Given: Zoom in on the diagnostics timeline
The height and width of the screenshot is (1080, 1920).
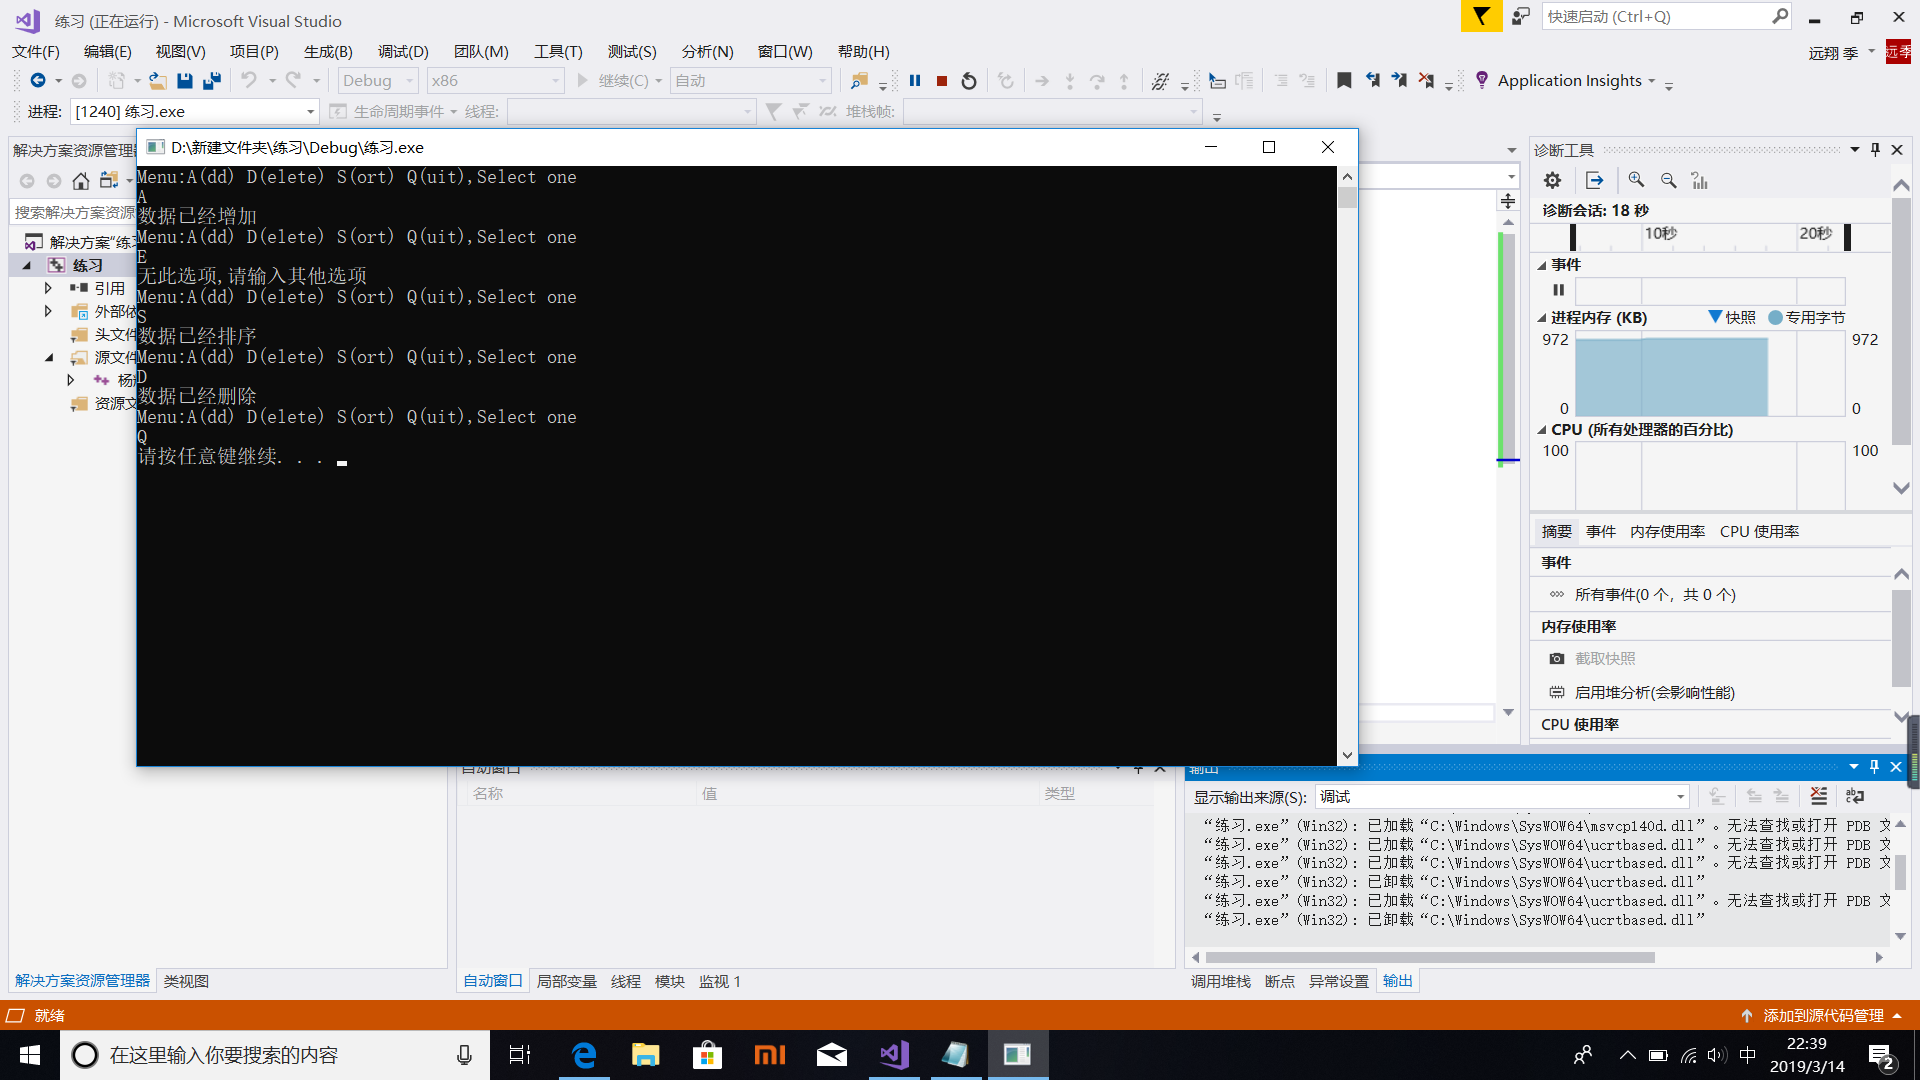Looking at the screenshot, I should pyautogui.click(x=1636, y=180).
